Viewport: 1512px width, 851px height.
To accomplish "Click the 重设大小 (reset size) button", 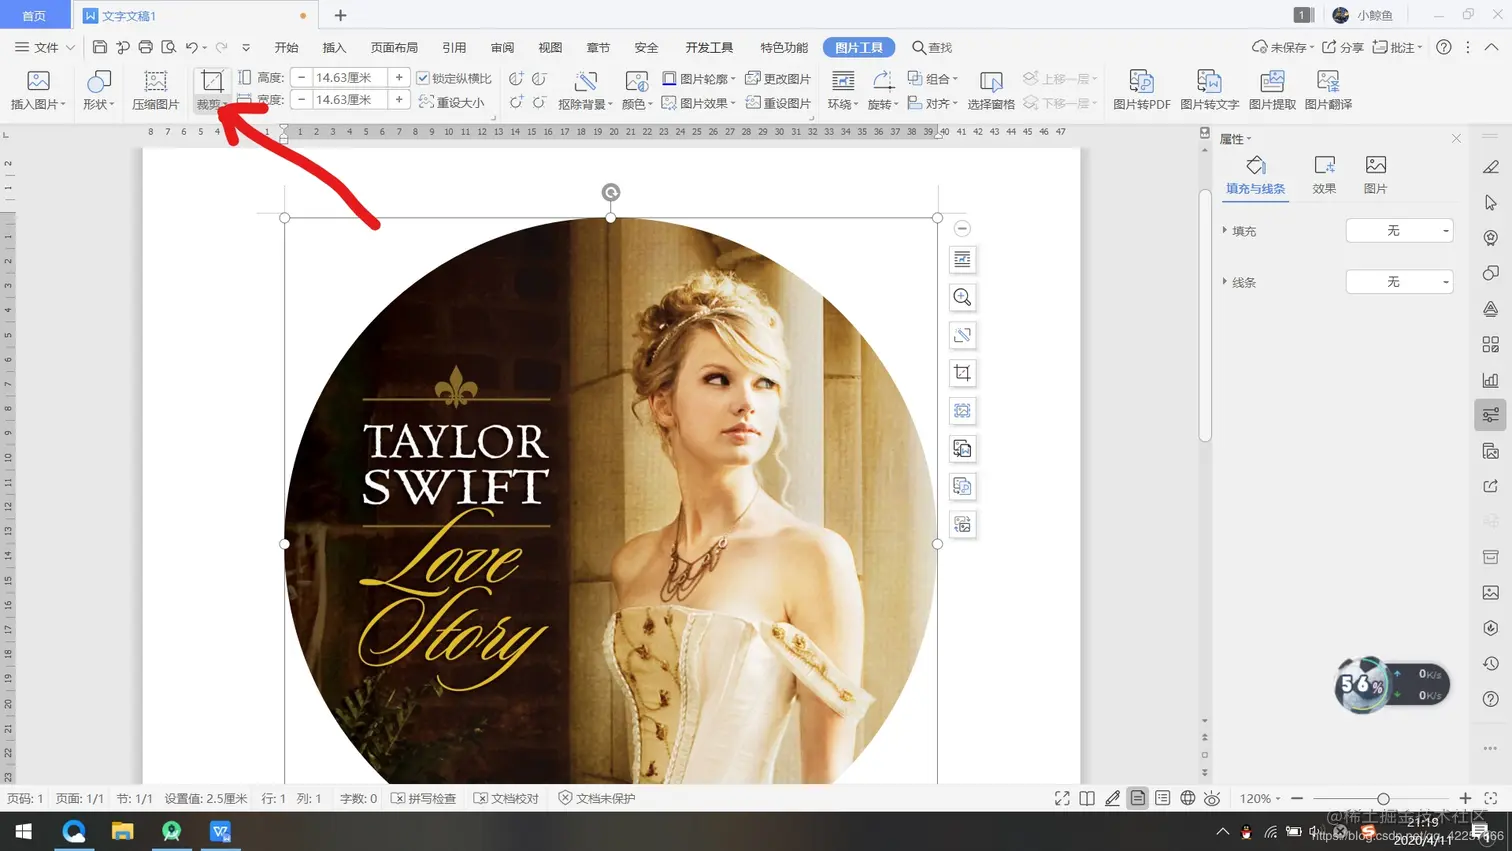I will pyautogui.click(x=451, y=102).
